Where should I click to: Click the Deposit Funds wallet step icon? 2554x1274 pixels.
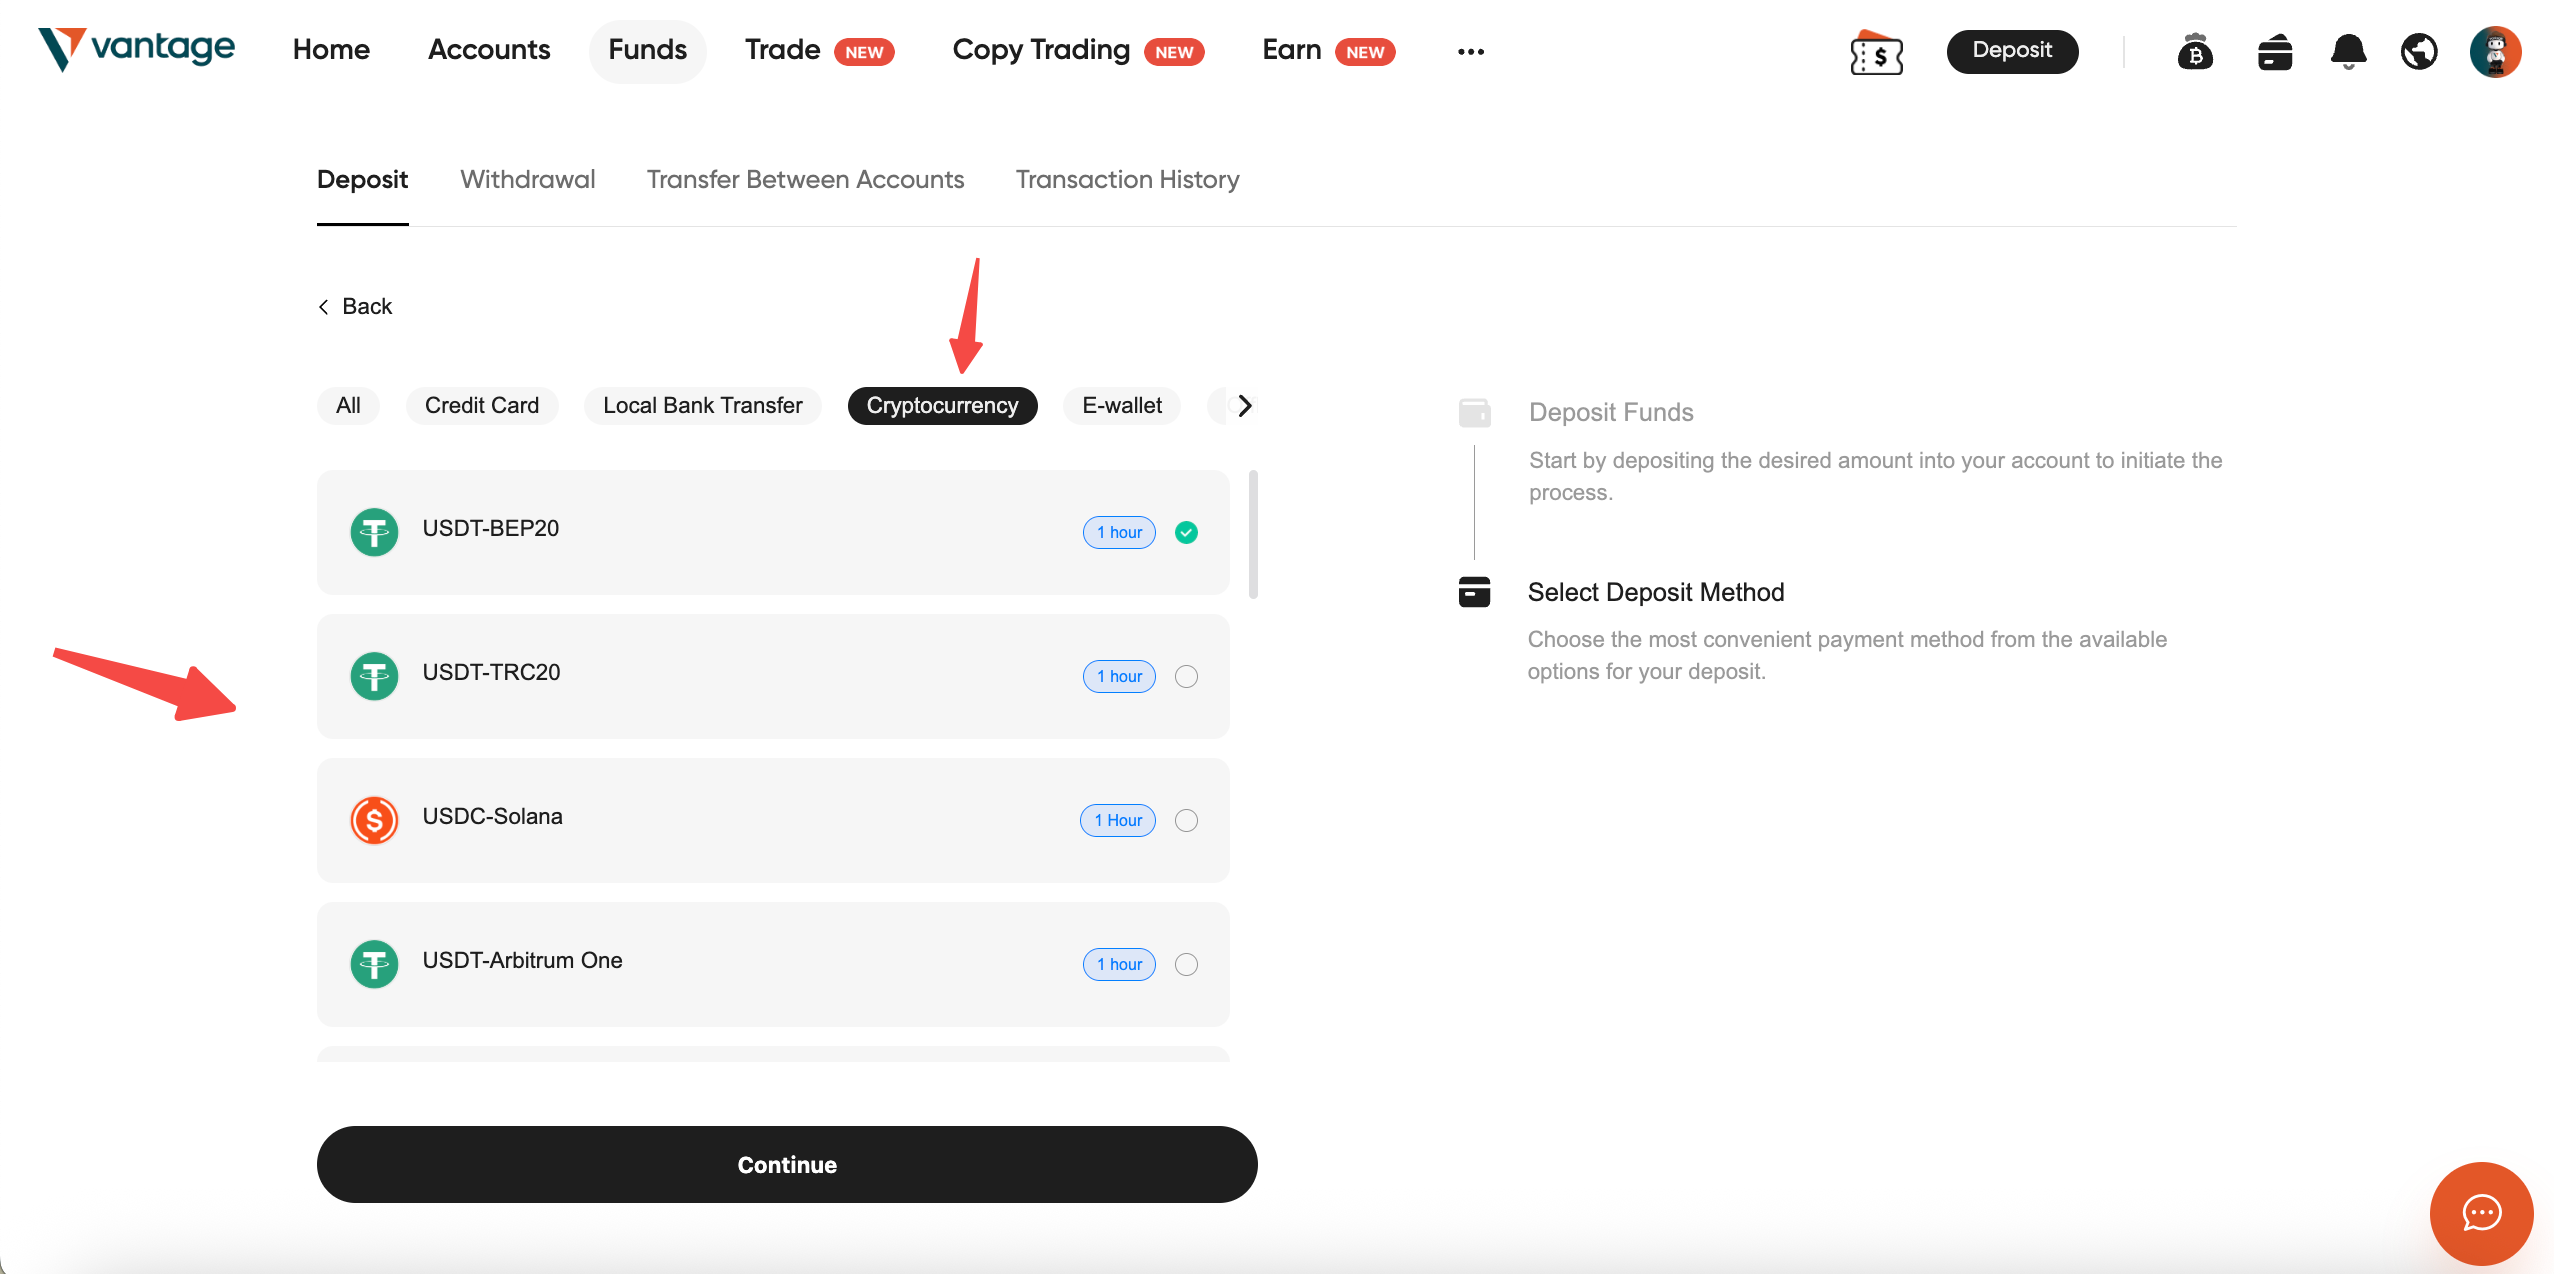(1474, 412)
